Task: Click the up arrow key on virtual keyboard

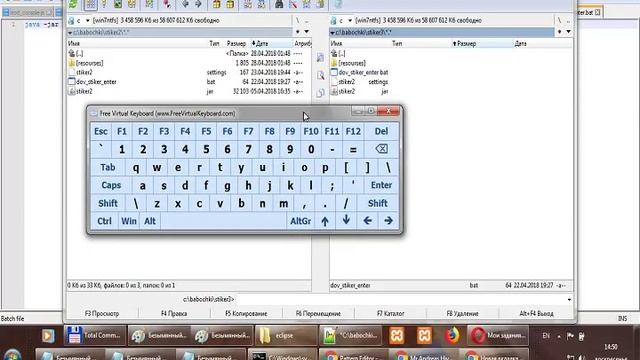Action: point(325,221)
